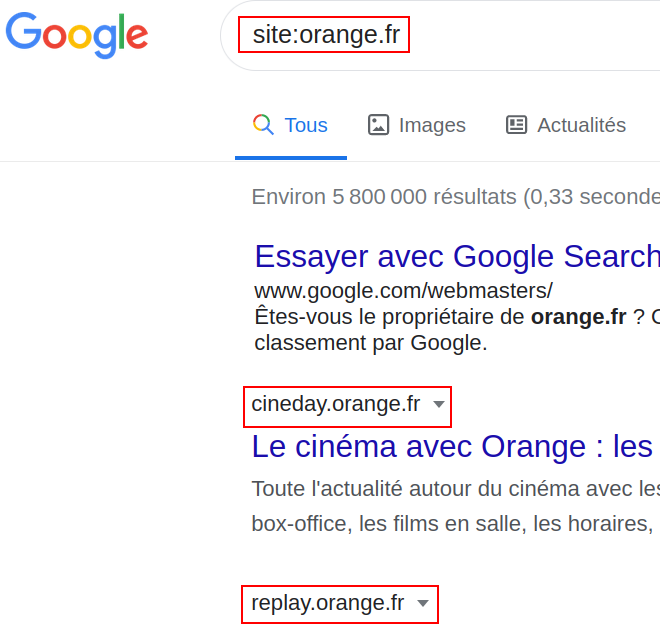Click the box-office, les films en salle line
The image size is (660, 628).
(x=452, y=524)
